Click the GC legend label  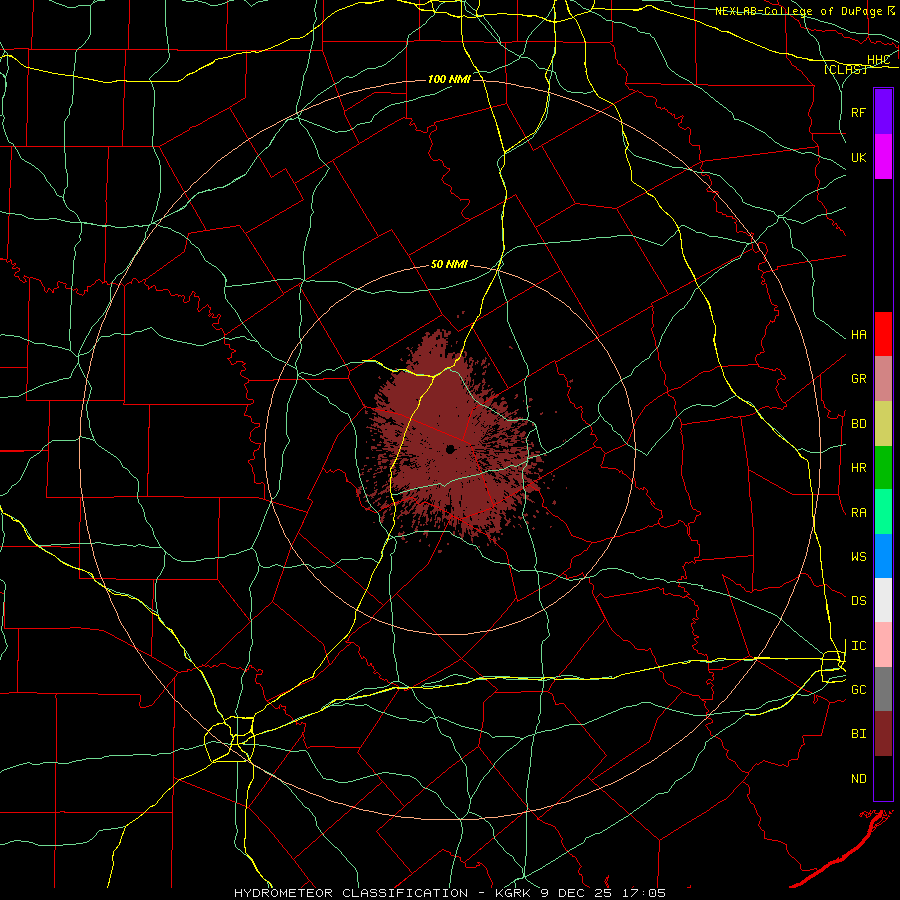(x=859, y=690)
